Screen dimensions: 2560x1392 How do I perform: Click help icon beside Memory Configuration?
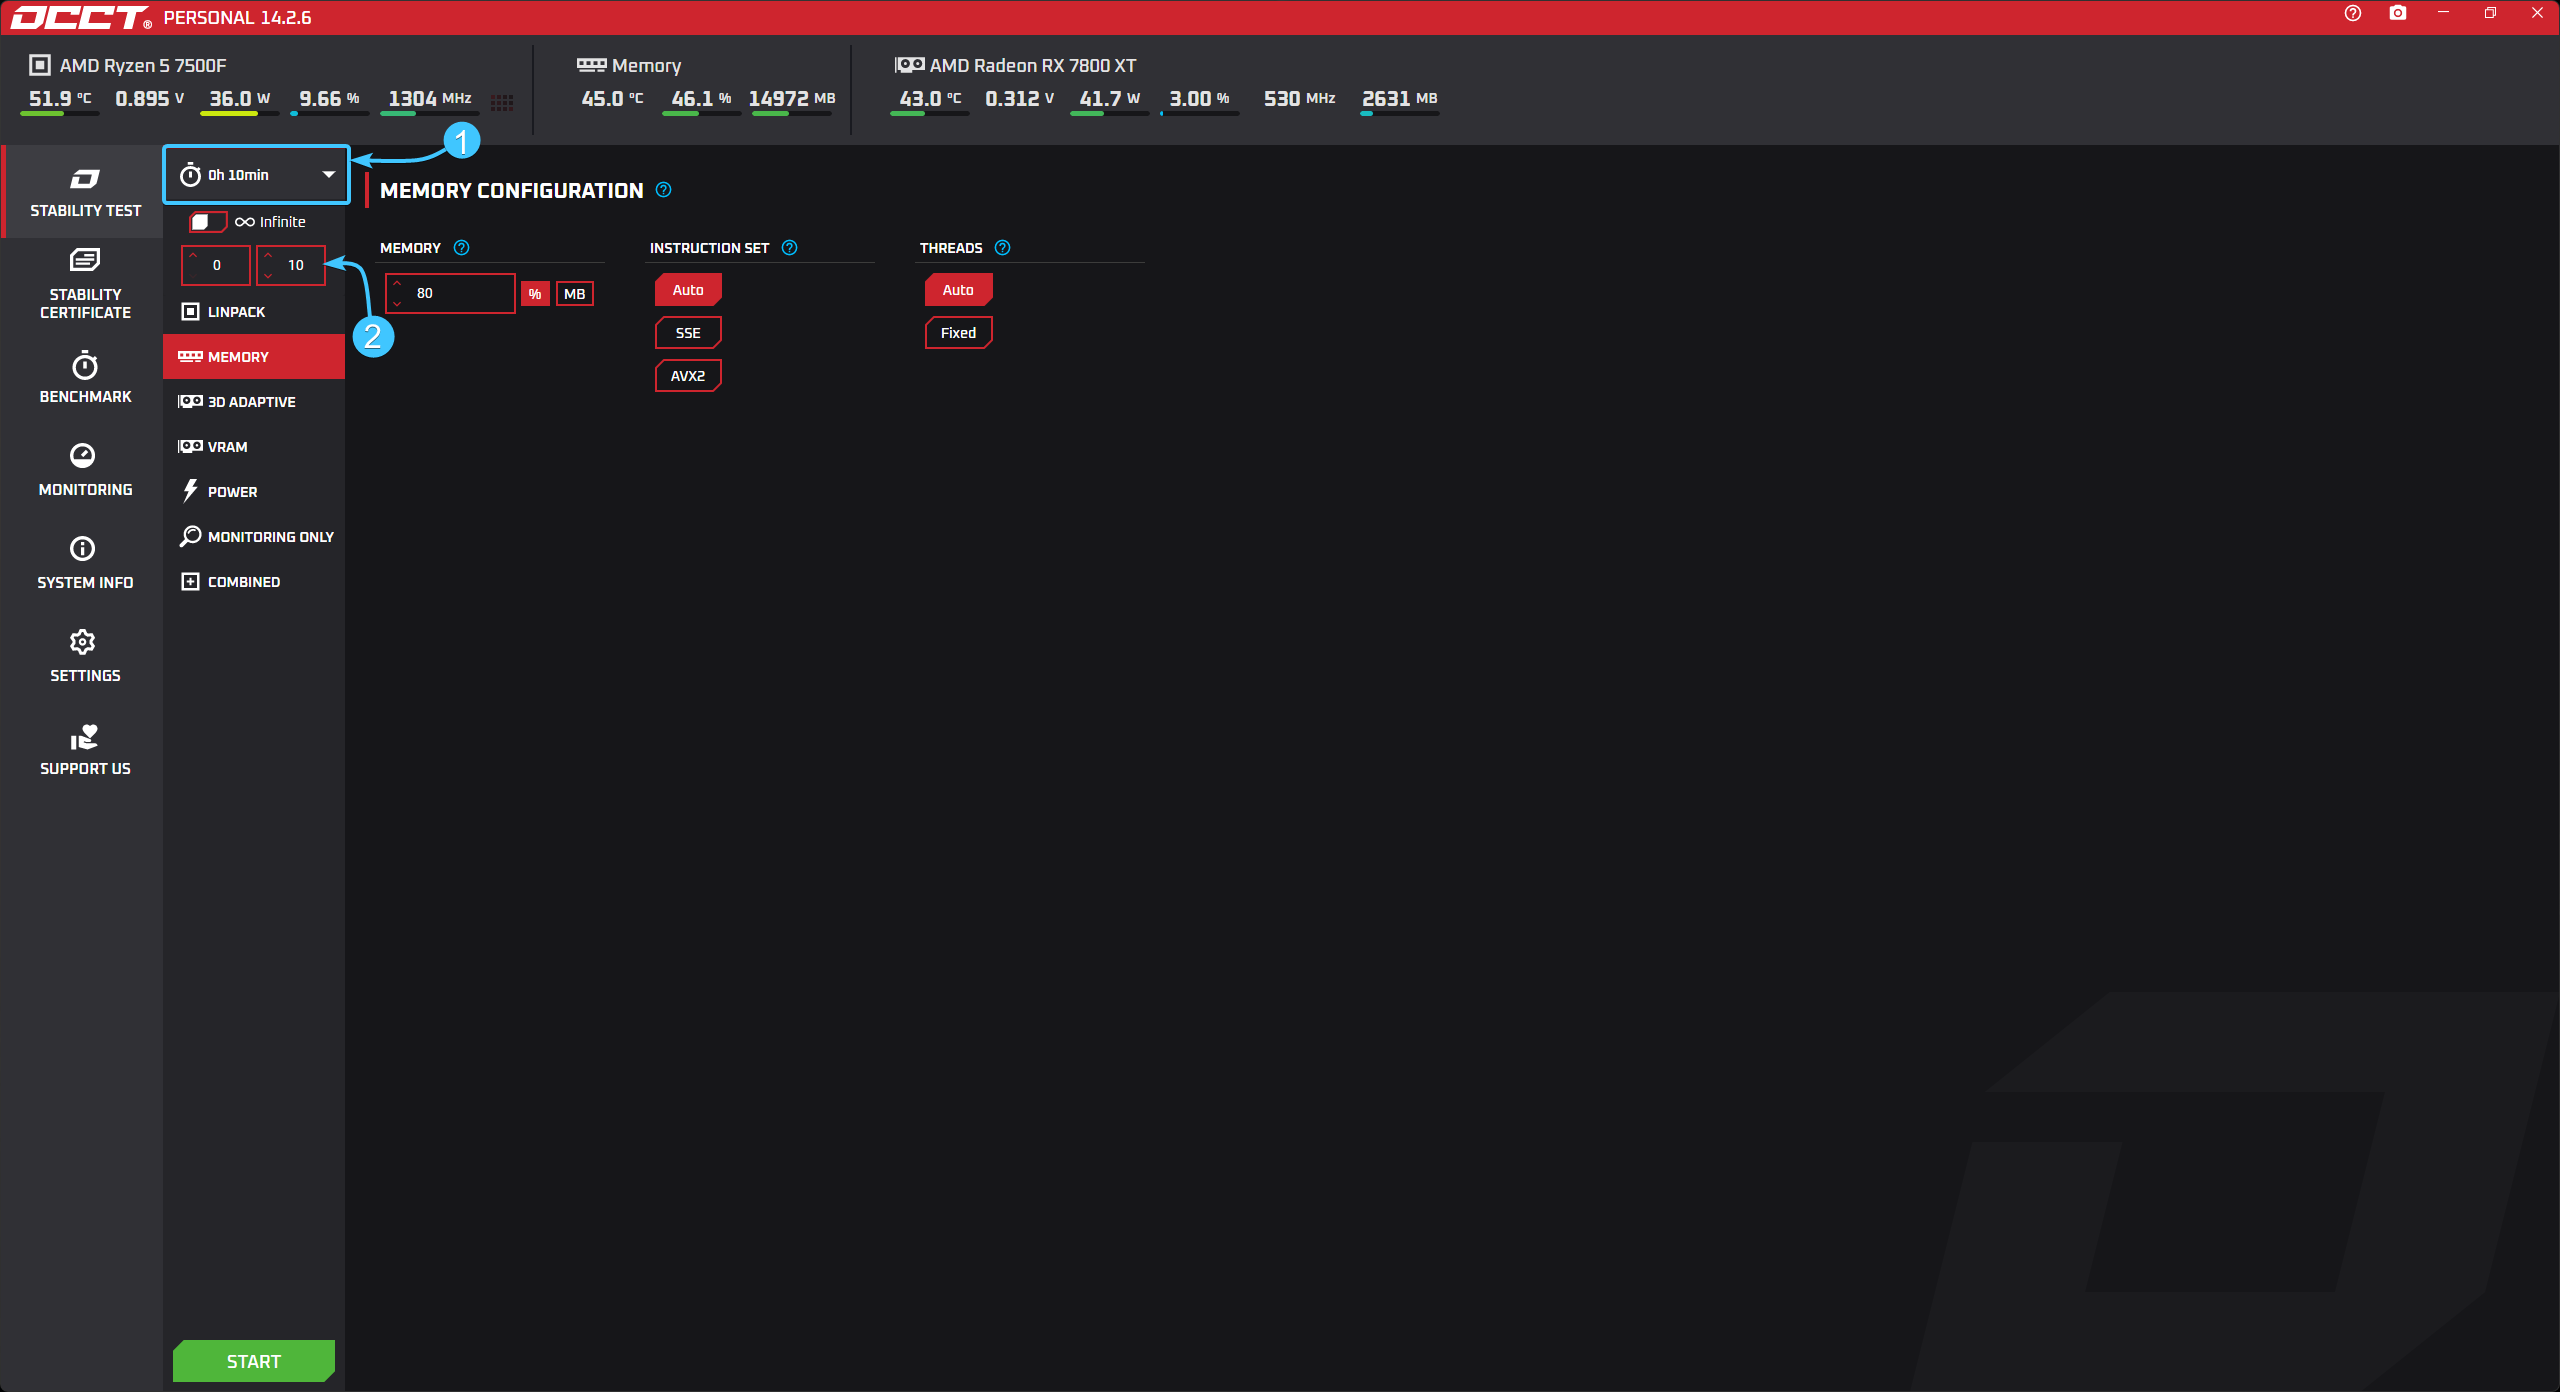click(x=663, y=190)
